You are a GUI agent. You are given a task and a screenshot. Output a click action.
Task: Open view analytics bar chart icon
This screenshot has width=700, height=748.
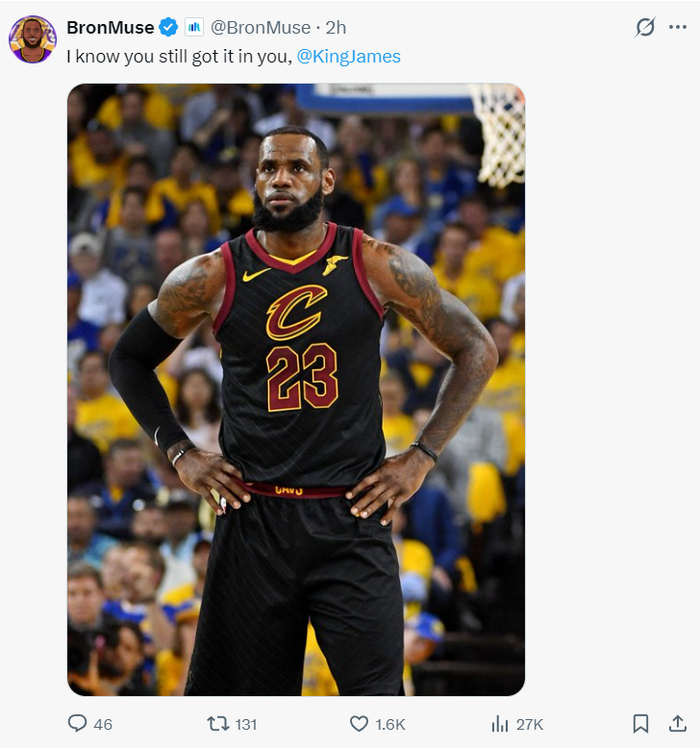coord(499,723)
